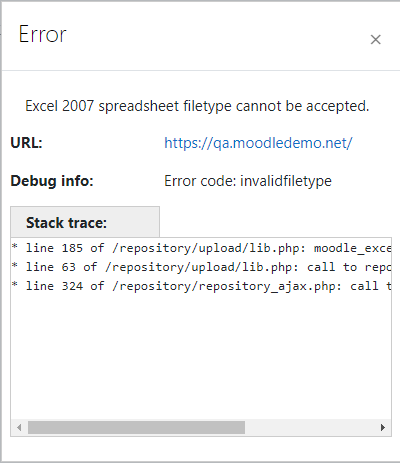Image resolution: width=400 pixels, height=463 pixels.
Task: Click the 'URL:' label
Action: coord(27,143)
